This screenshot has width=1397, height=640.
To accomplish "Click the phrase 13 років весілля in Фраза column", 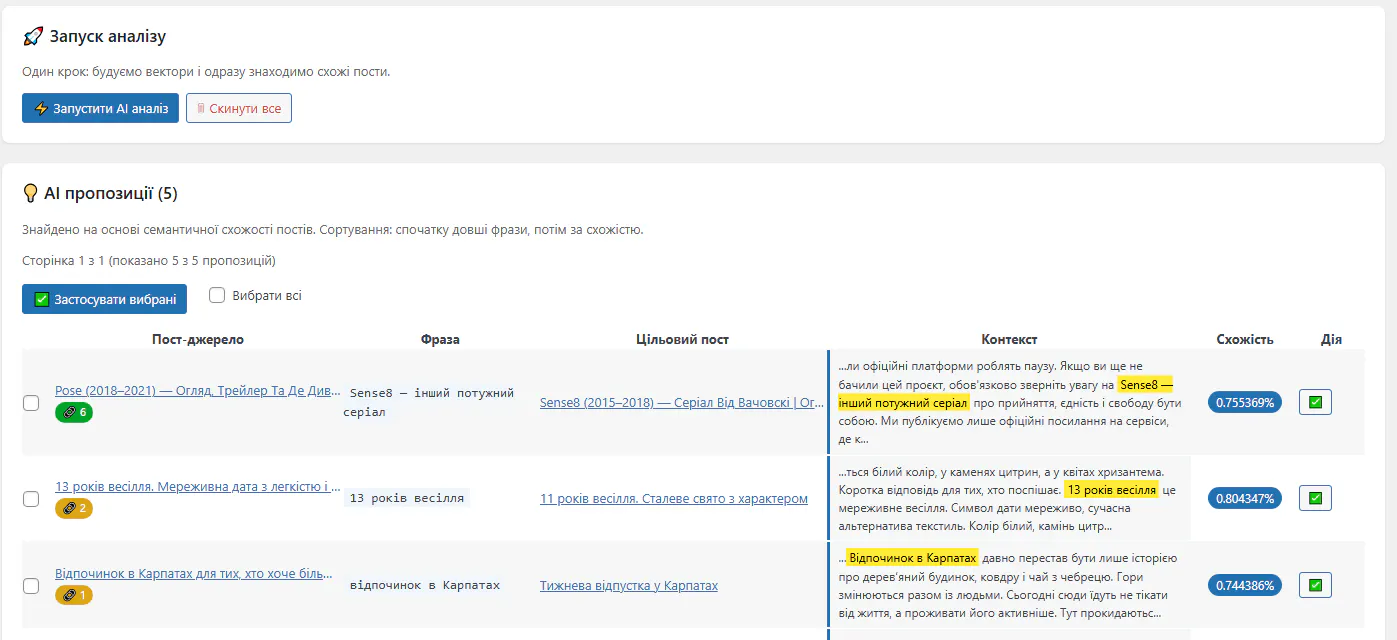I will coord(407,497).
